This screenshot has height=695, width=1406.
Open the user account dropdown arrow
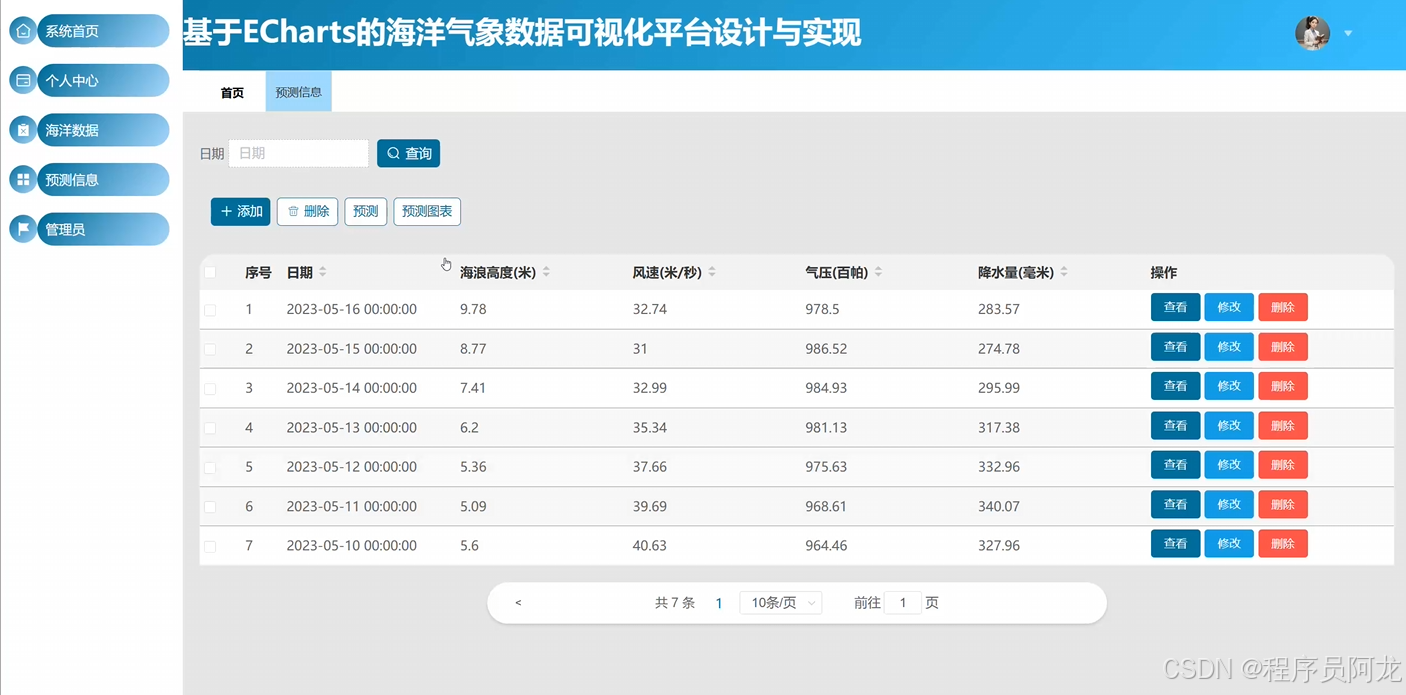point(1348,33)
